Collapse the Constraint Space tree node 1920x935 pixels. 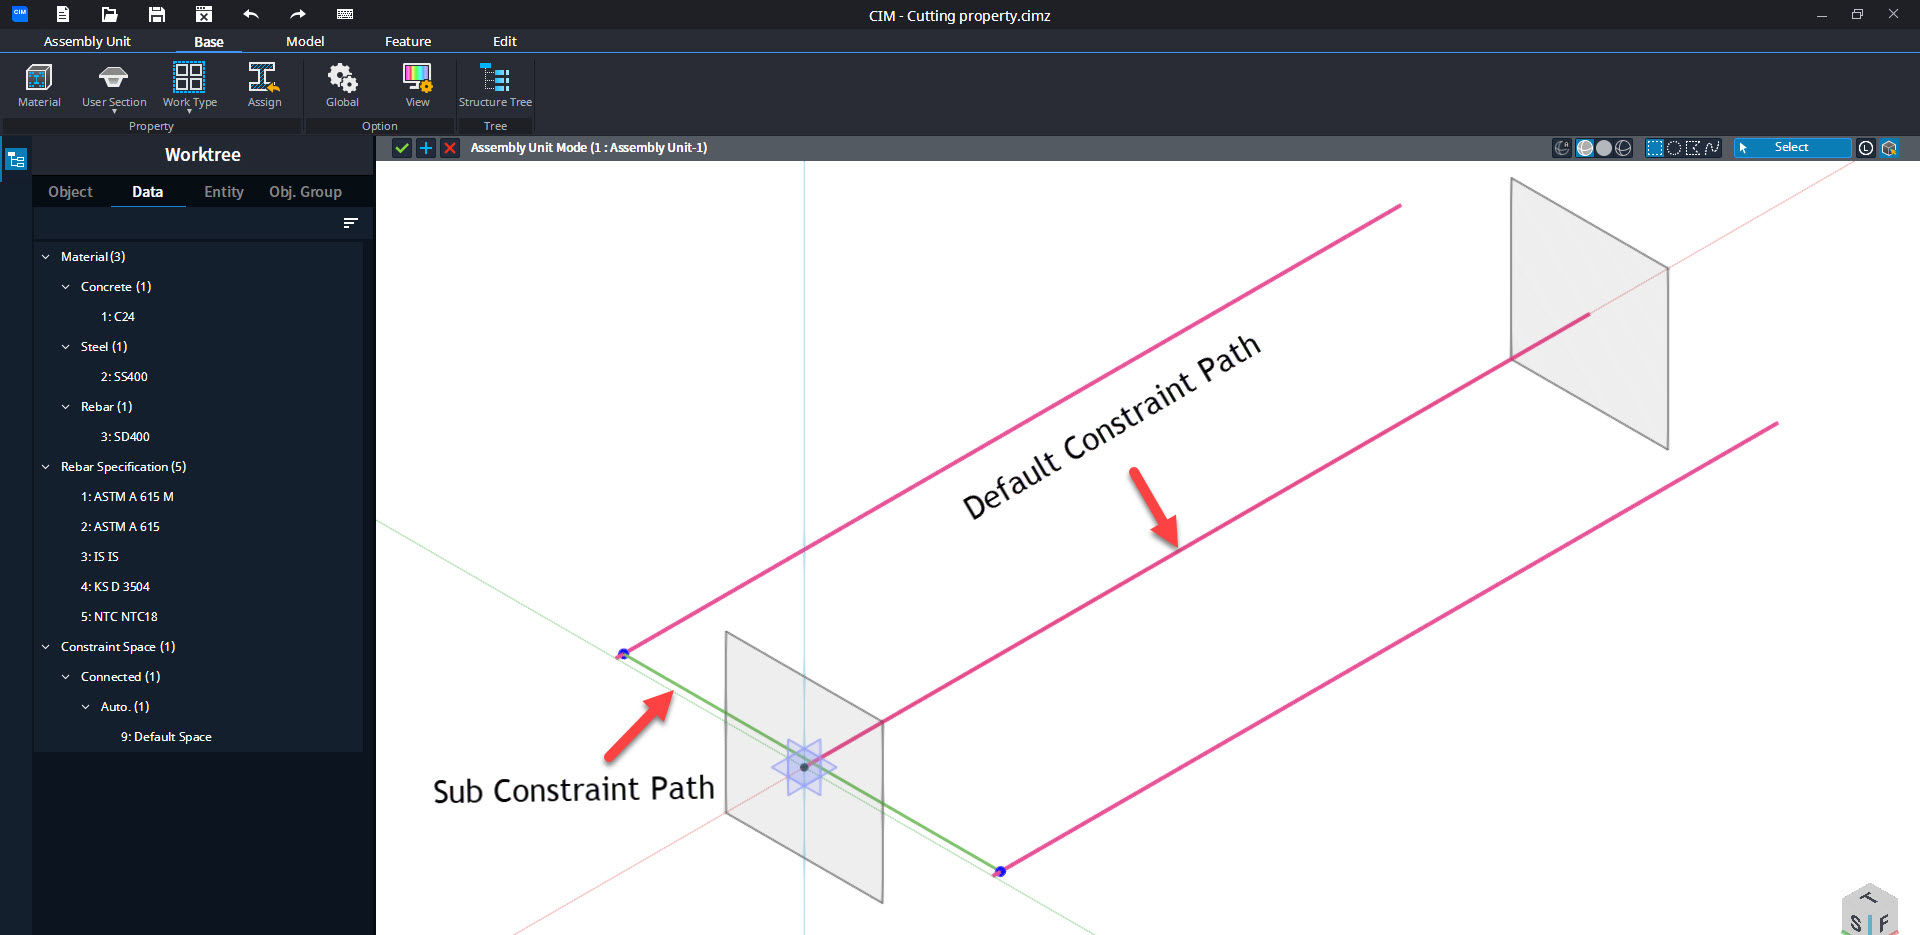pyautogui.click(x=46, y=647)
